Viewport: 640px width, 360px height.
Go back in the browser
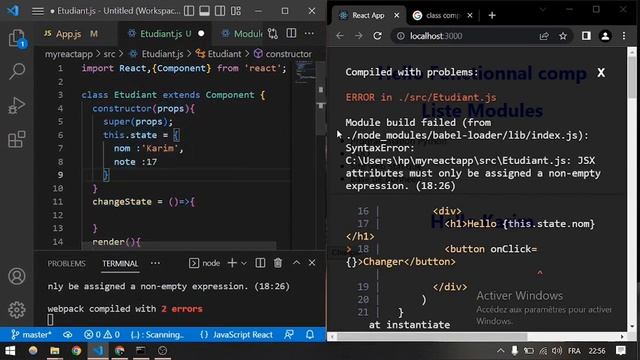340,36
